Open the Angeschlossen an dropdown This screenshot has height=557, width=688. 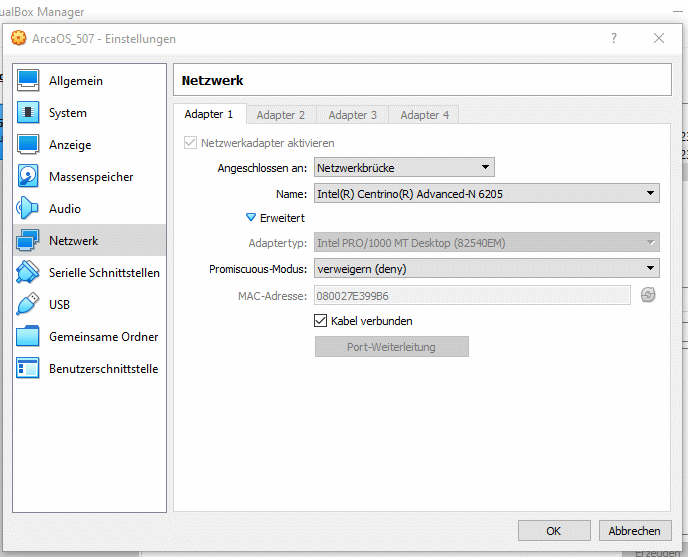(404, 168)
